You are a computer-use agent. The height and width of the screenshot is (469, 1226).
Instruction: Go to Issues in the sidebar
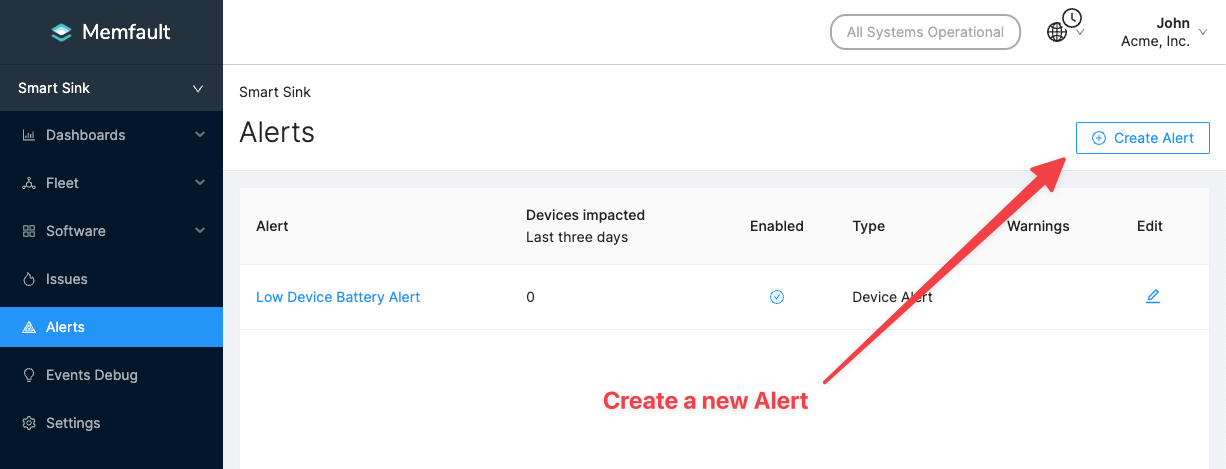66,279
